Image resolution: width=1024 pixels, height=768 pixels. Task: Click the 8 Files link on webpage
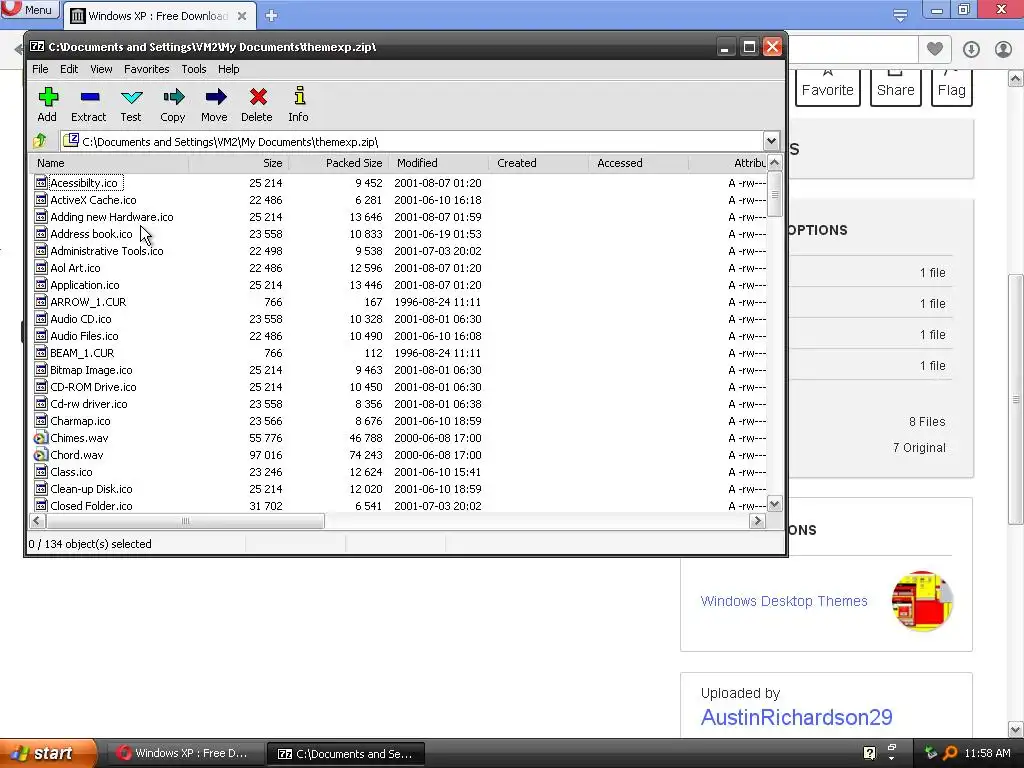(927, 422)
